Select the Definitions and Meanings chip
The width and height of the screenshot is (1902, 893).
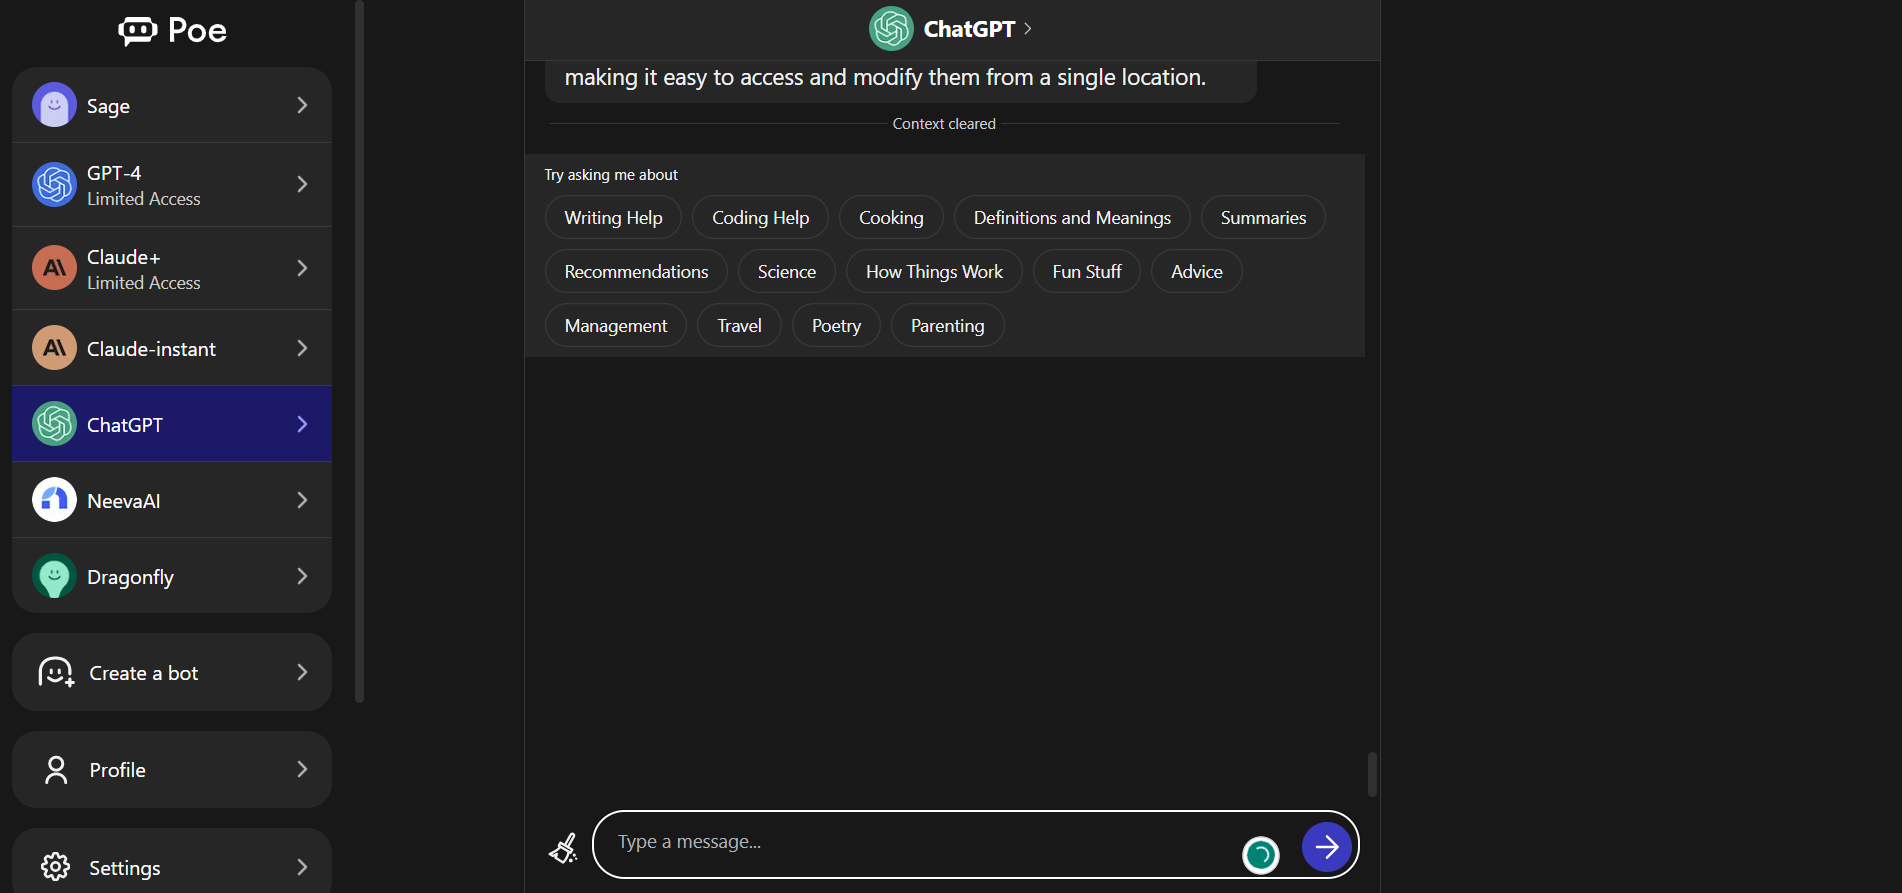[x=1071, y=218]
